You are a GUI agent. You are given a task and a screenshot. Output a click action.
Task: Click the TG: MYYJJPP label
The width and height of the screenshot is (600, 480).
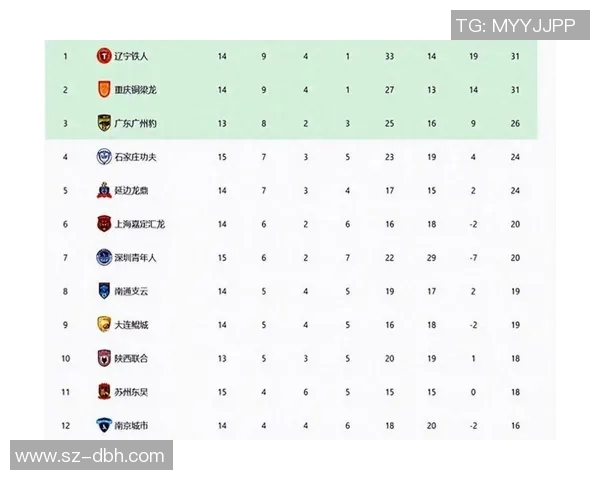click(515, 26)
